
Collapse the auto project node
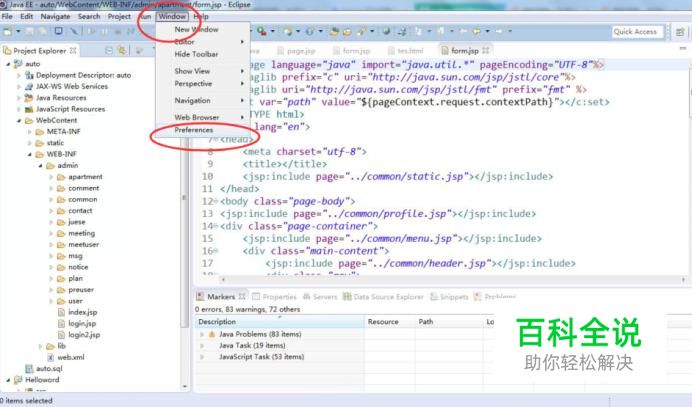point(8,64)
